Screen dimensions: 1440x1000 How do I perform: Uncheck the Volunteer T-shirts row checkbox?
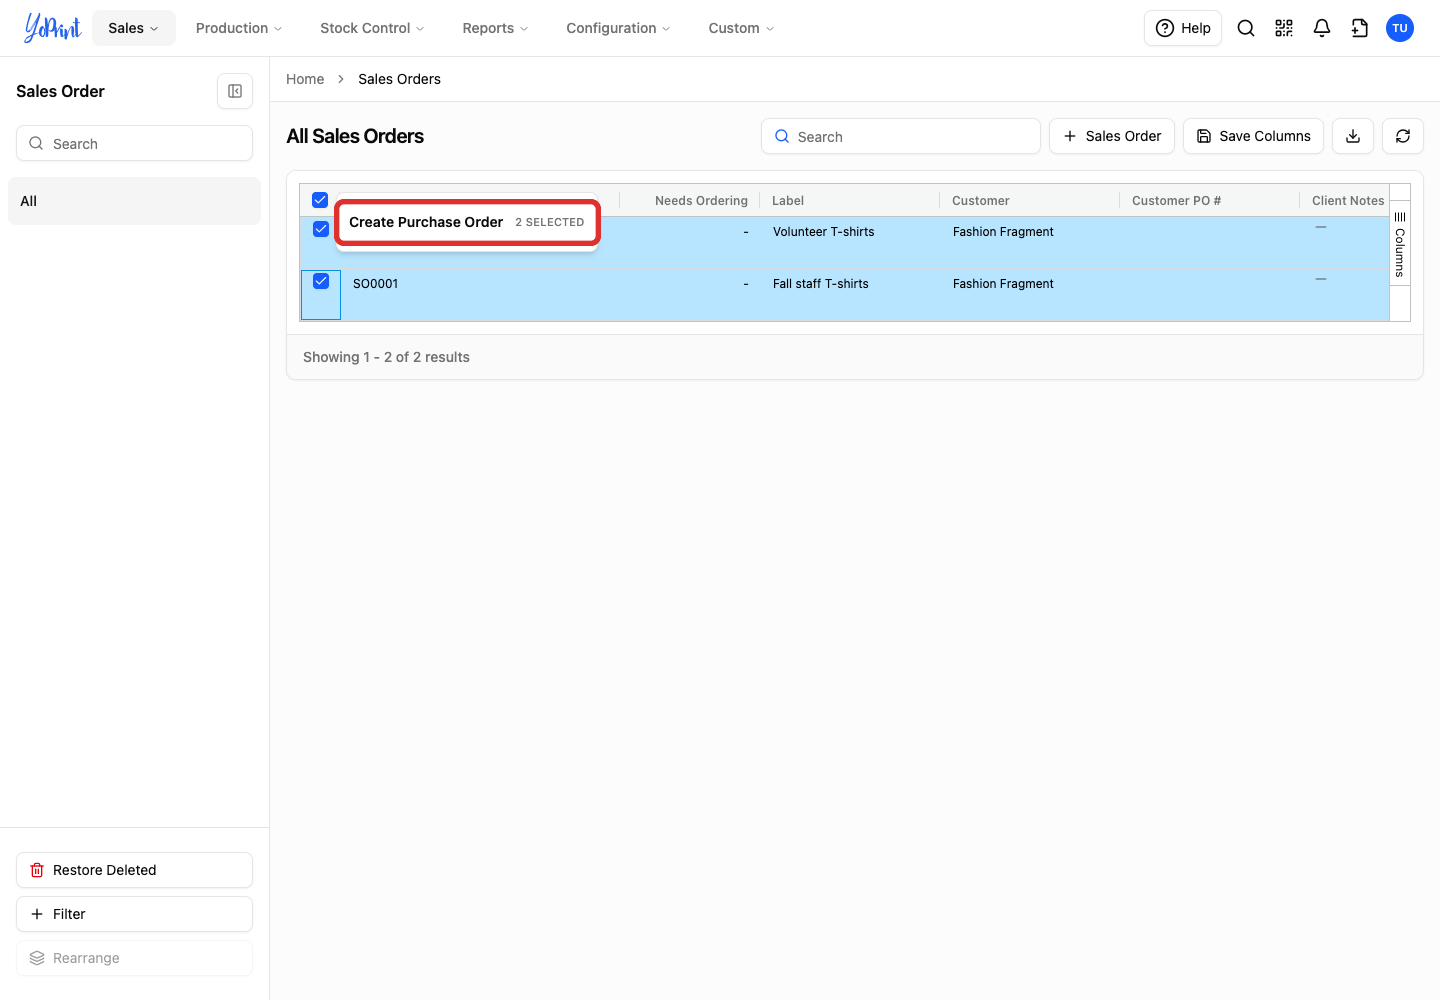(x=321, y=229)
